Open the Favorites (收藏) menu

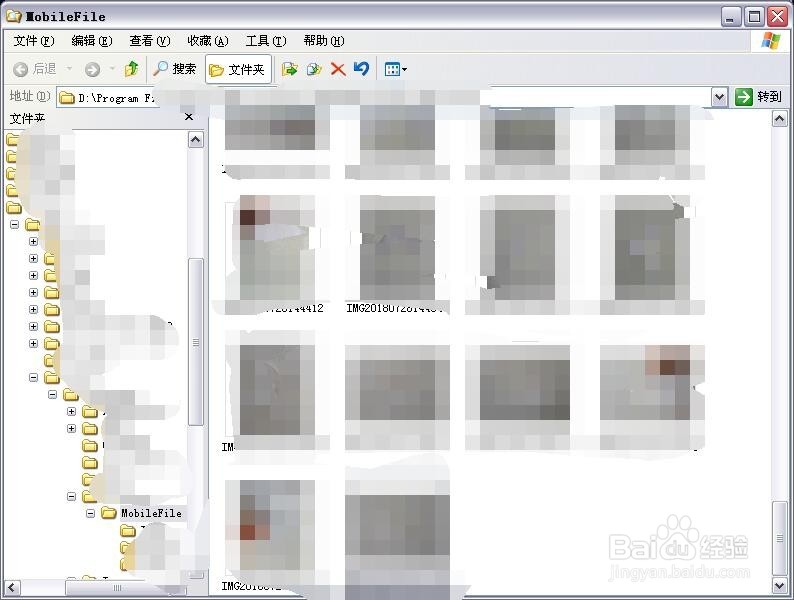(x=208, y=41)
